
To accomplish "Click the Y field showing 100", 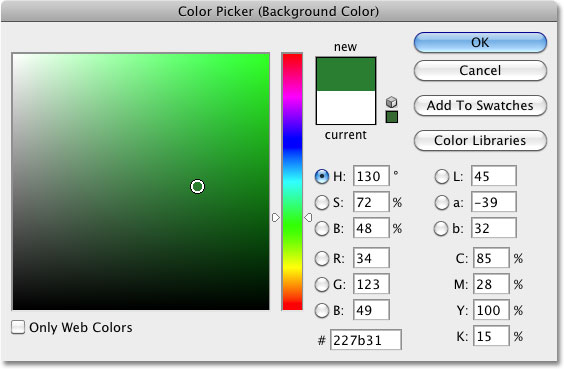I will (491, 310).
